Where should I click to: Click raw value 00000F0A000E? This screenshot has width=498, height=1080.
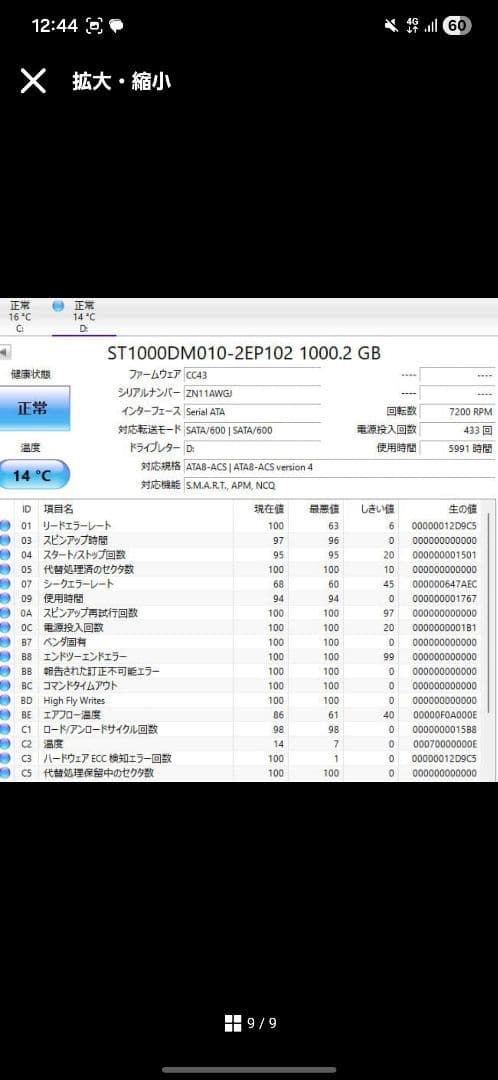pos(444,714)
